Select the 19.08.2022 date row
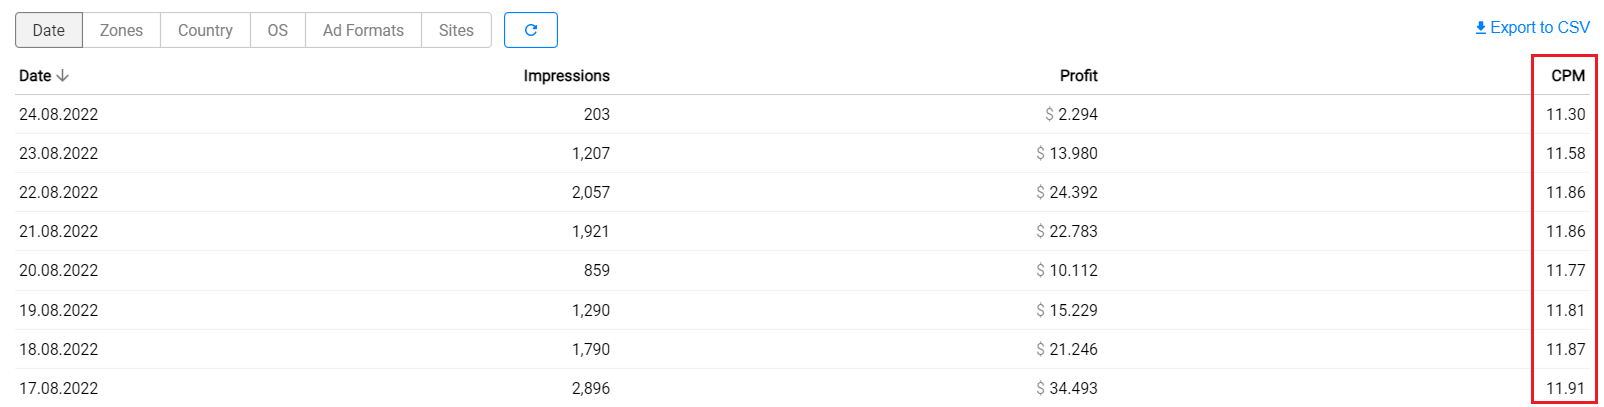 [58, 310]
